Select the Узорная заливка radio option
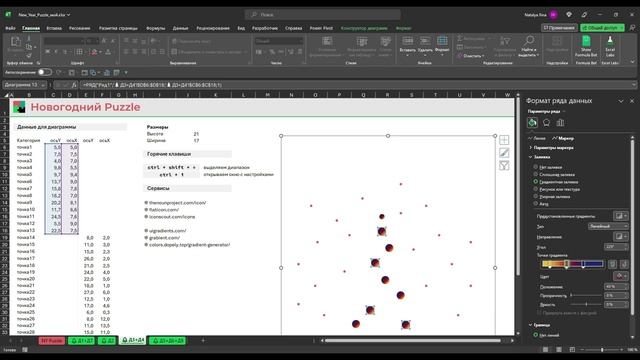Screen dimensions: 640x360 (x=536, y=196)
